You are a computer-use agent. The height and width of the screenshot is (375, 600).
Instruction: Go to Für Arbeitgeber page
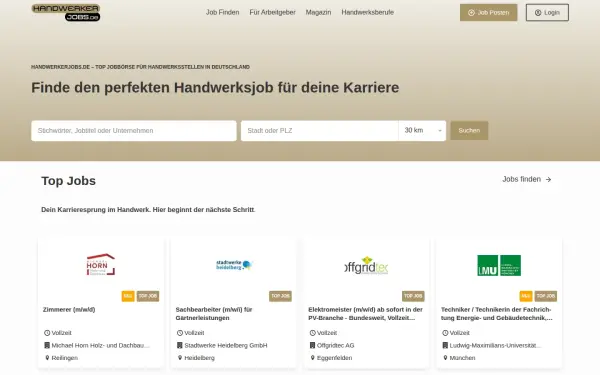(x=272, y=12)
